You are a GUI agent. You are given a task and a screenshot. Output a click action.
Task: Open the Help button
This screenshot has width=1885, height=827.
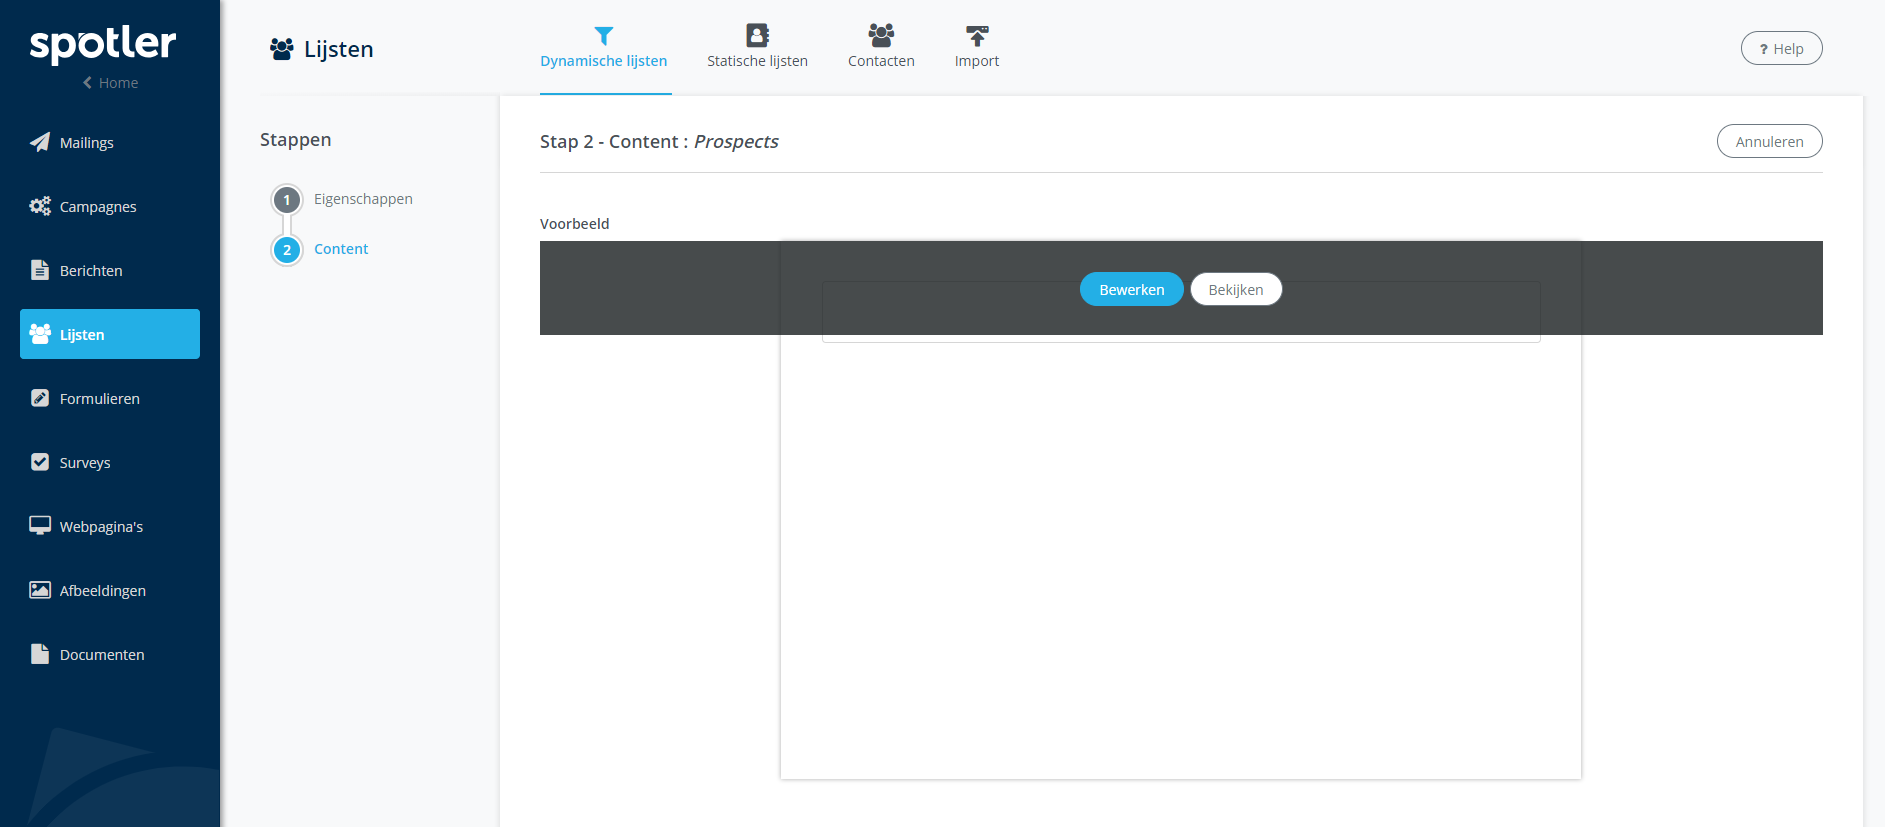pyautogui.click(x=1781, y=49)
